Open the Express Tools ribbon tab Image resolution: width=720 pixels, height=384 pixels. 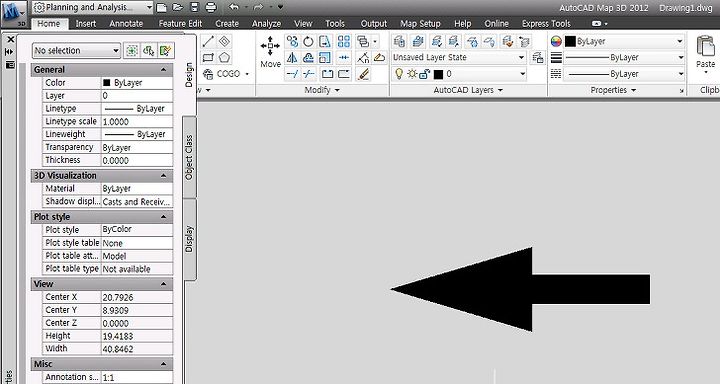(546, 23)
